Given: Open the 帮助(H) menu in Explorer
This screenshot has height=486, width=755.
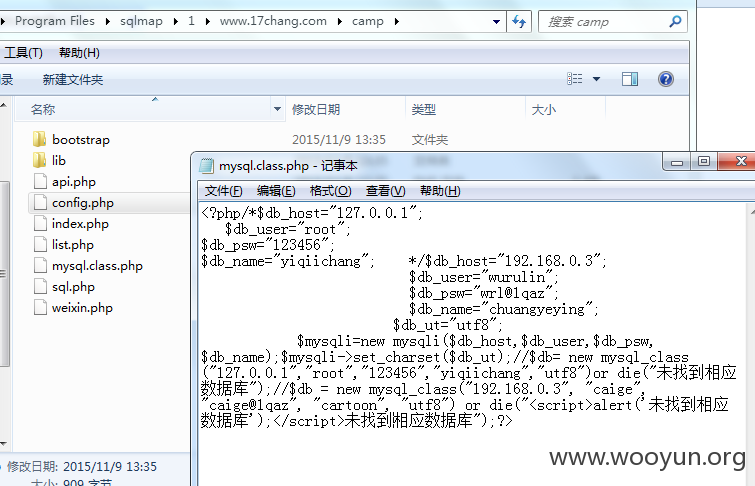Looking at the screenshot, I should click(x=79, y=53).
